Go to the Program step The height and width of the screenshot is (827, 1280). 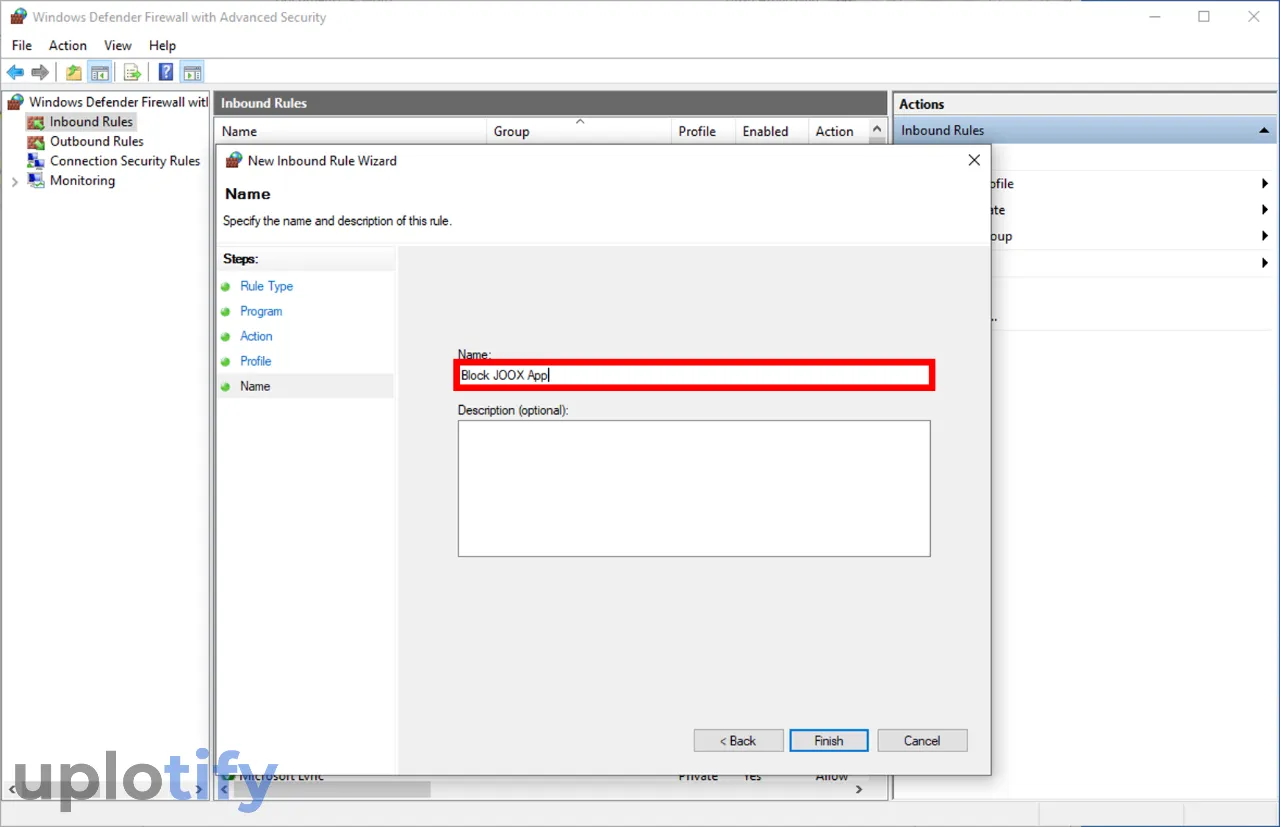pos(261,311)
